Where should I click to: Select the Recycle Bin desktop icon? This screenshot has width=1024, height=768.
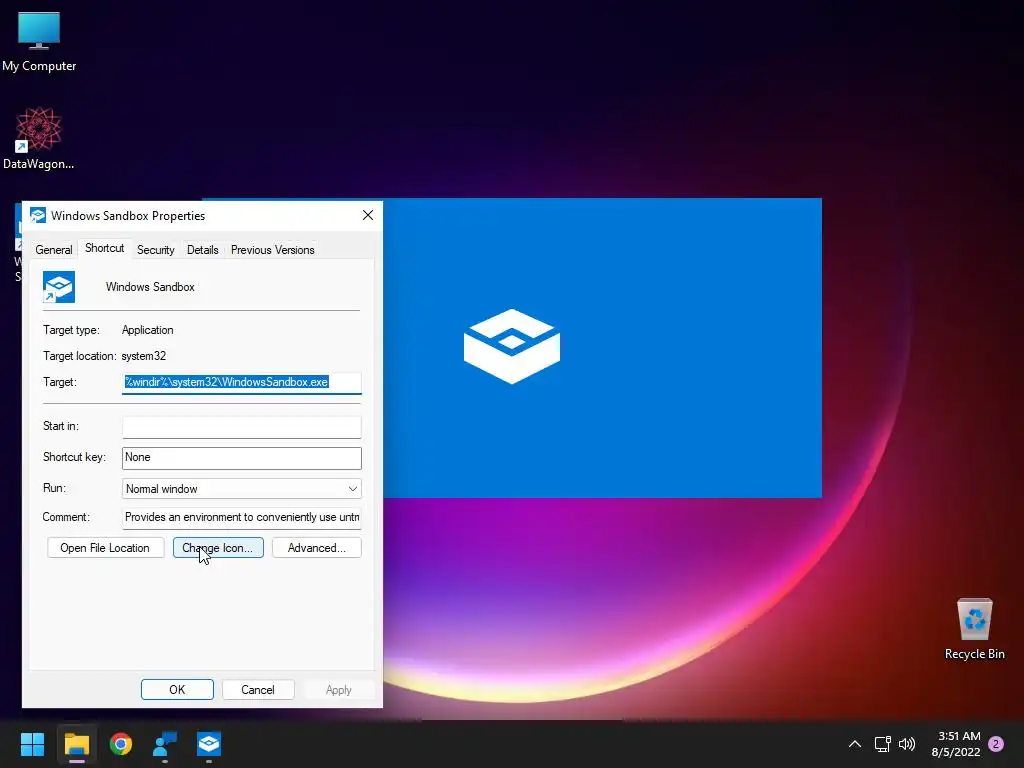(974, 629)
